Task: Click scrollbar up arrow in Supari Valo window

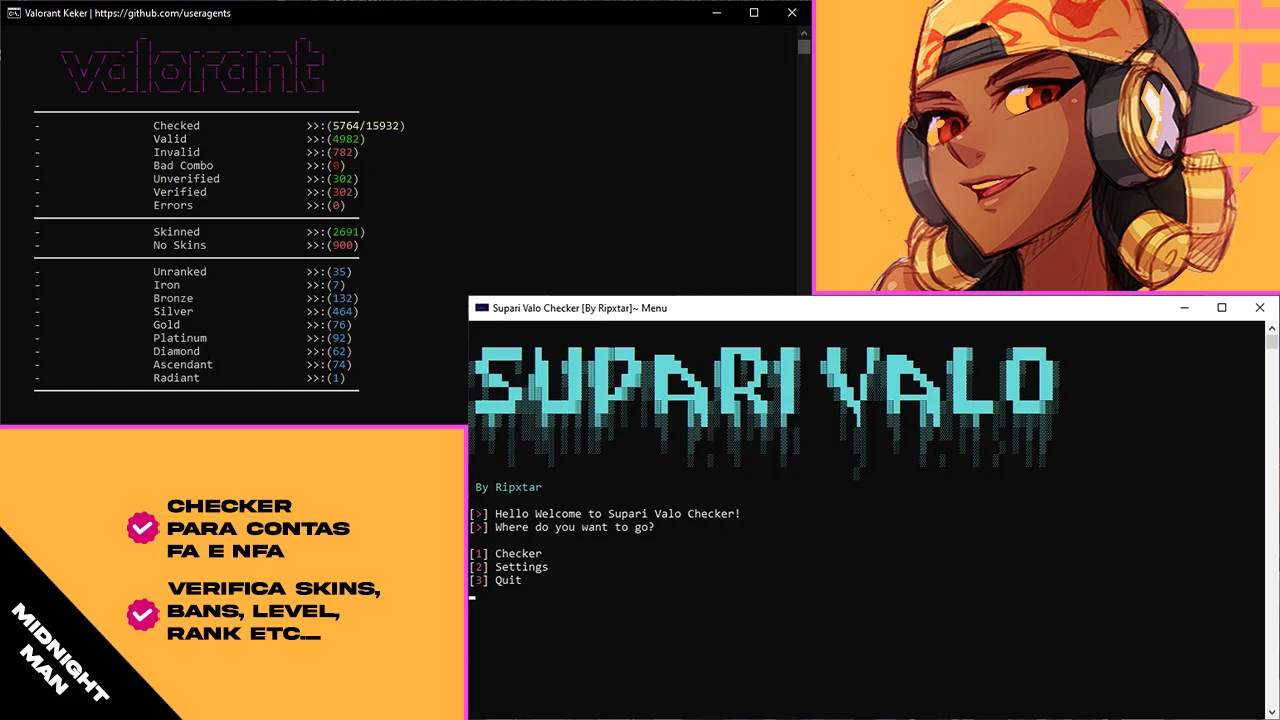Action: point(1272,328)
